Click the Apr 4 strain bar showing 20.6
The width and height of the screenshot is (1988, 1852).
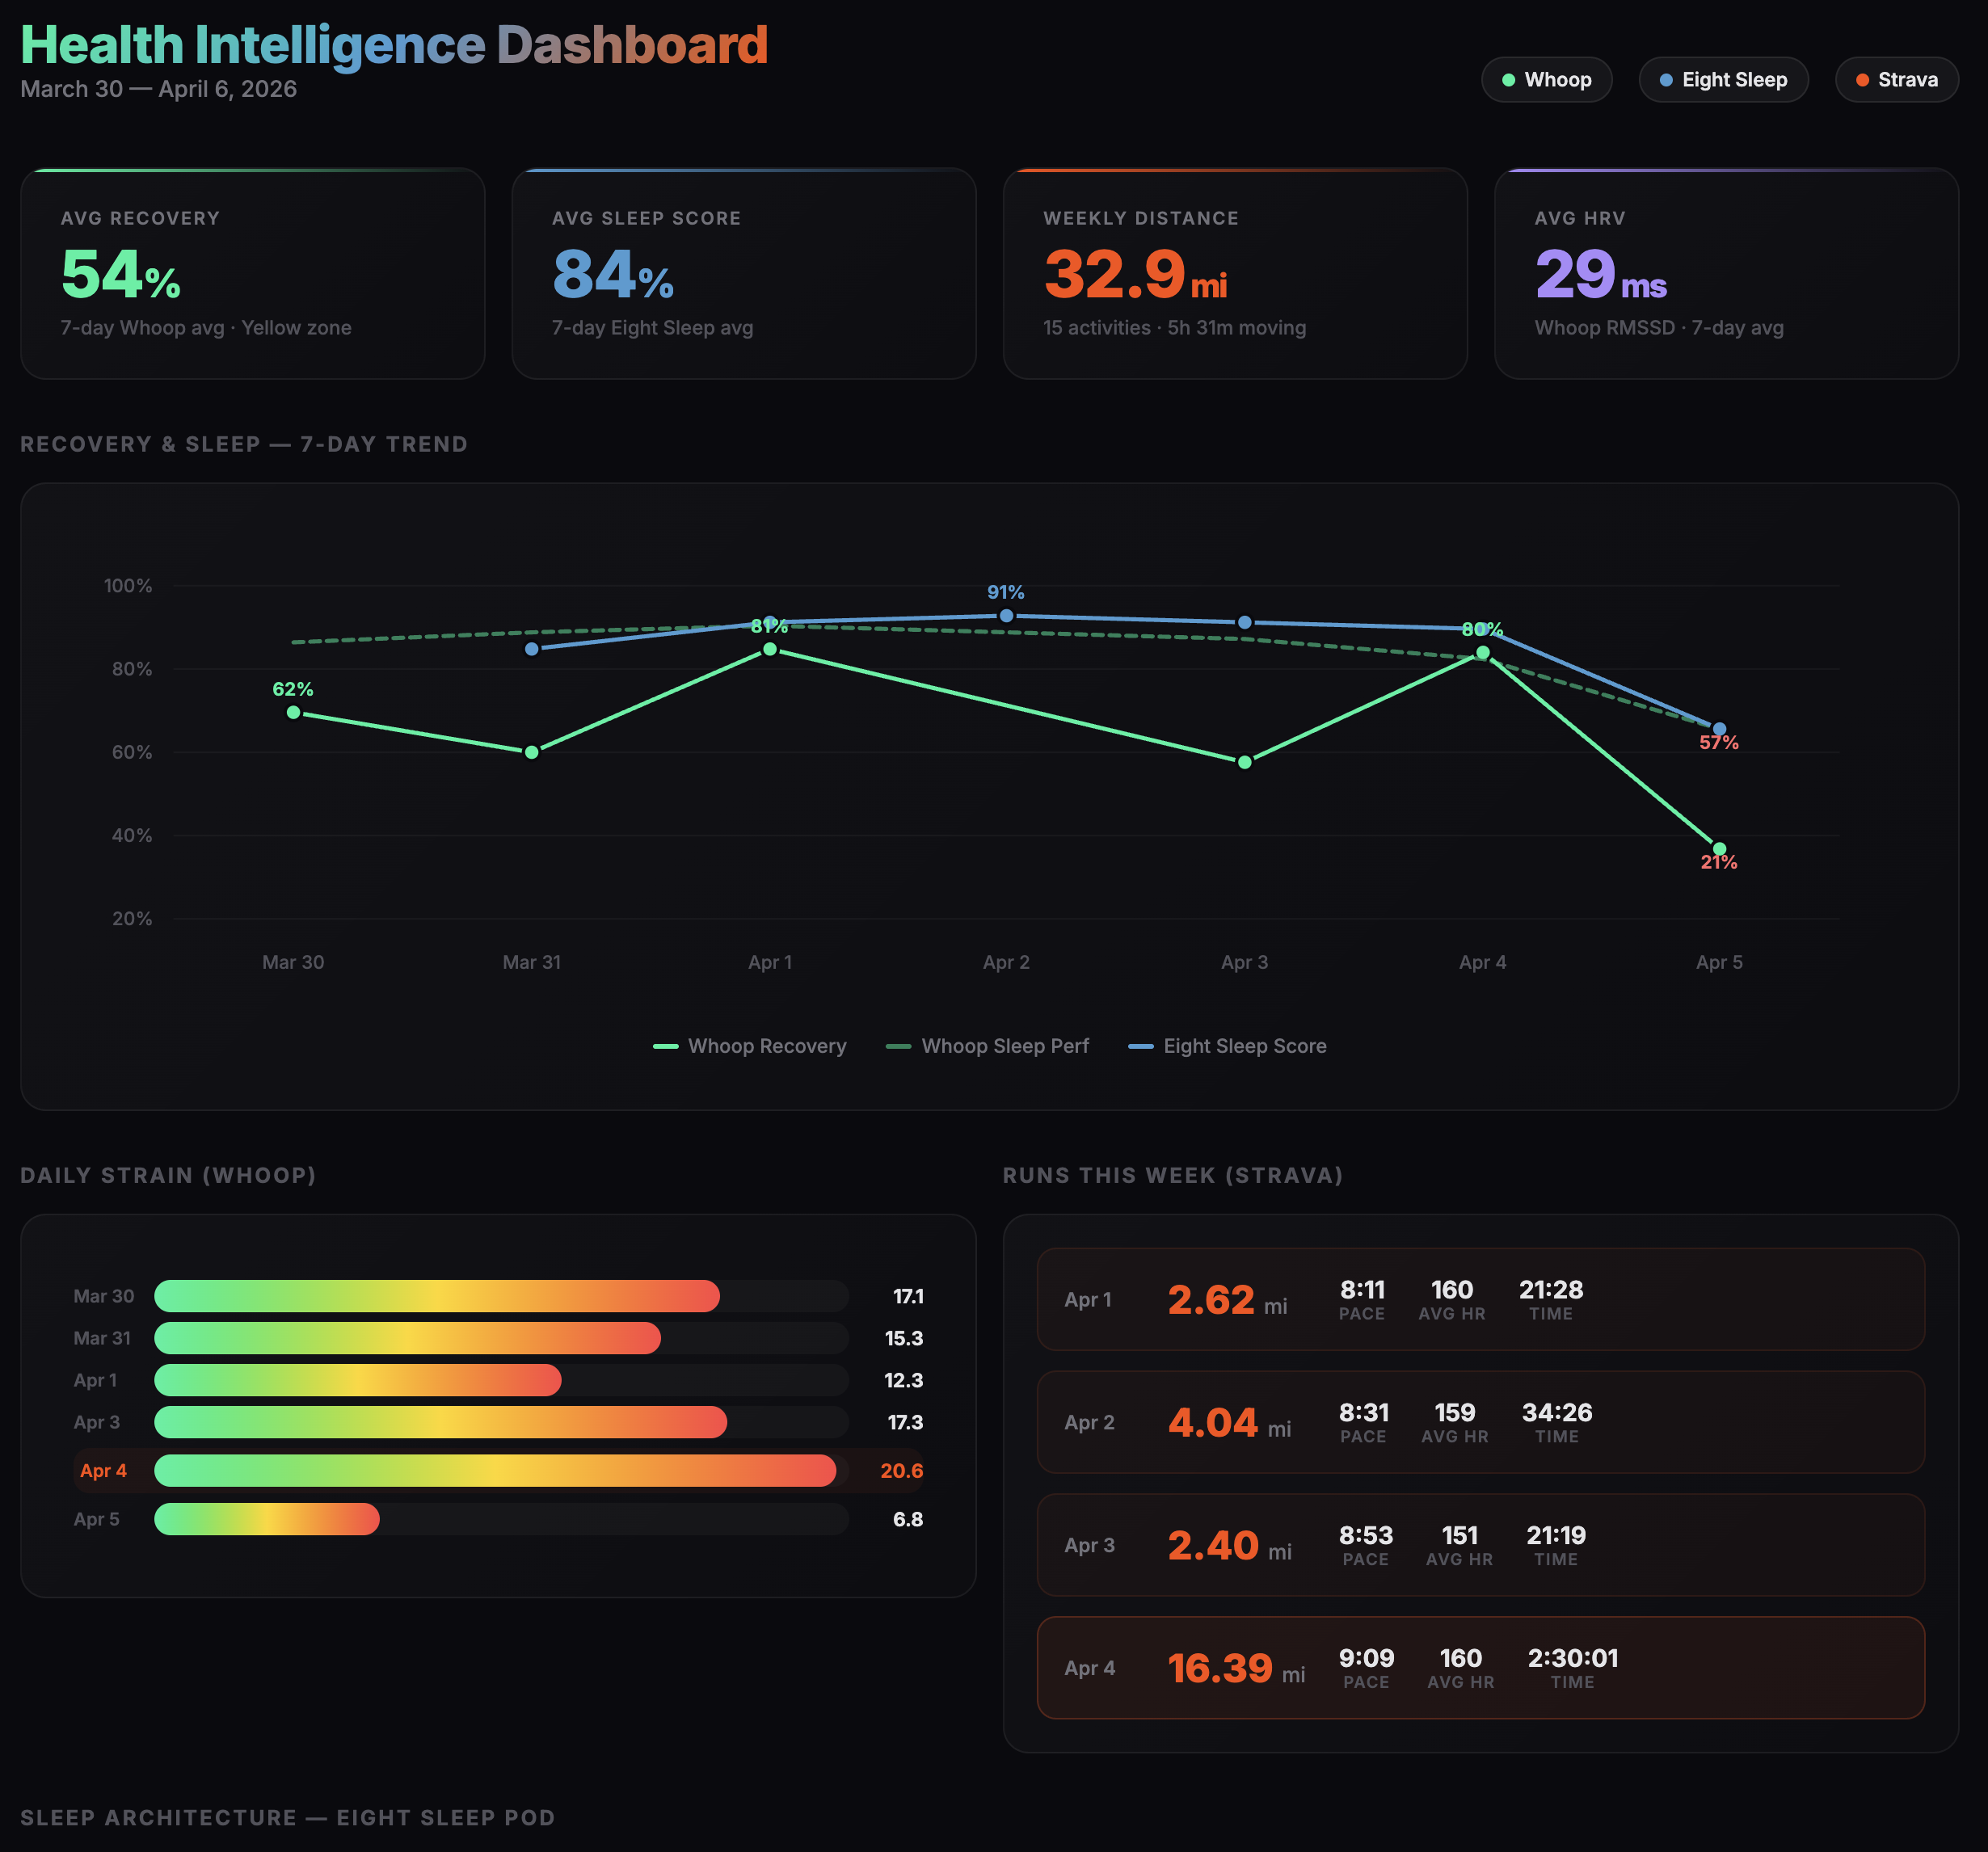[497, 1471]
